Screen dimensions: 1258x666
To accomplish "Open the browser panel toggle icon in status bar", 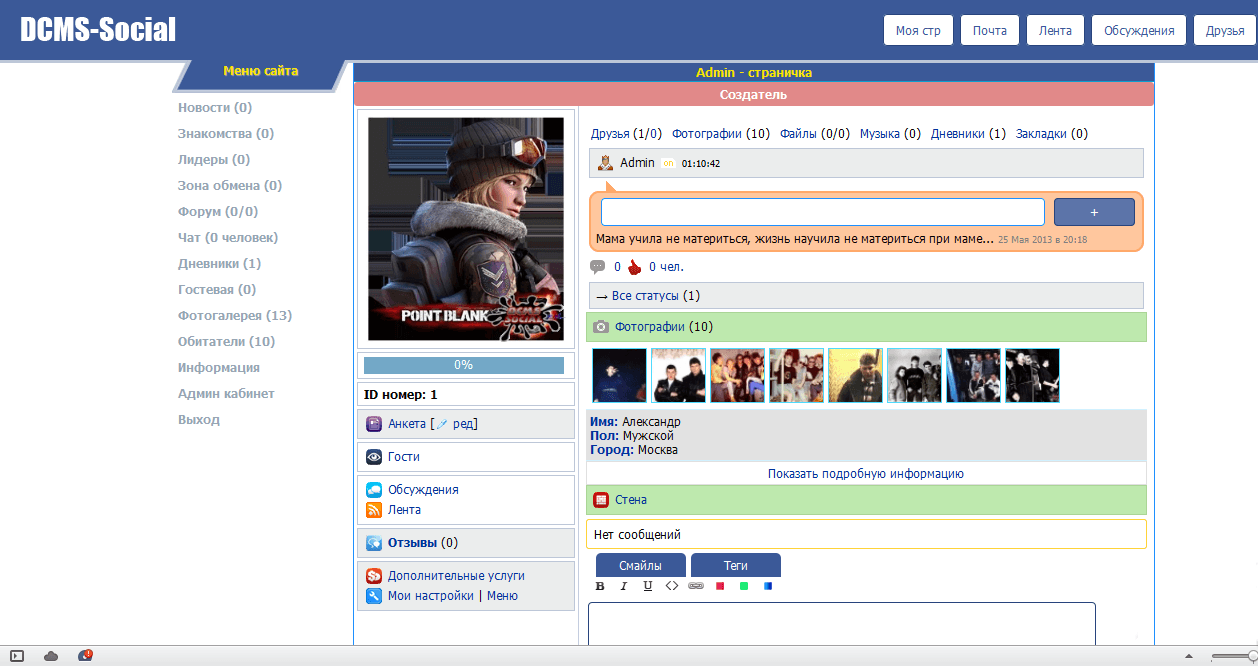I will coord(17,656).
